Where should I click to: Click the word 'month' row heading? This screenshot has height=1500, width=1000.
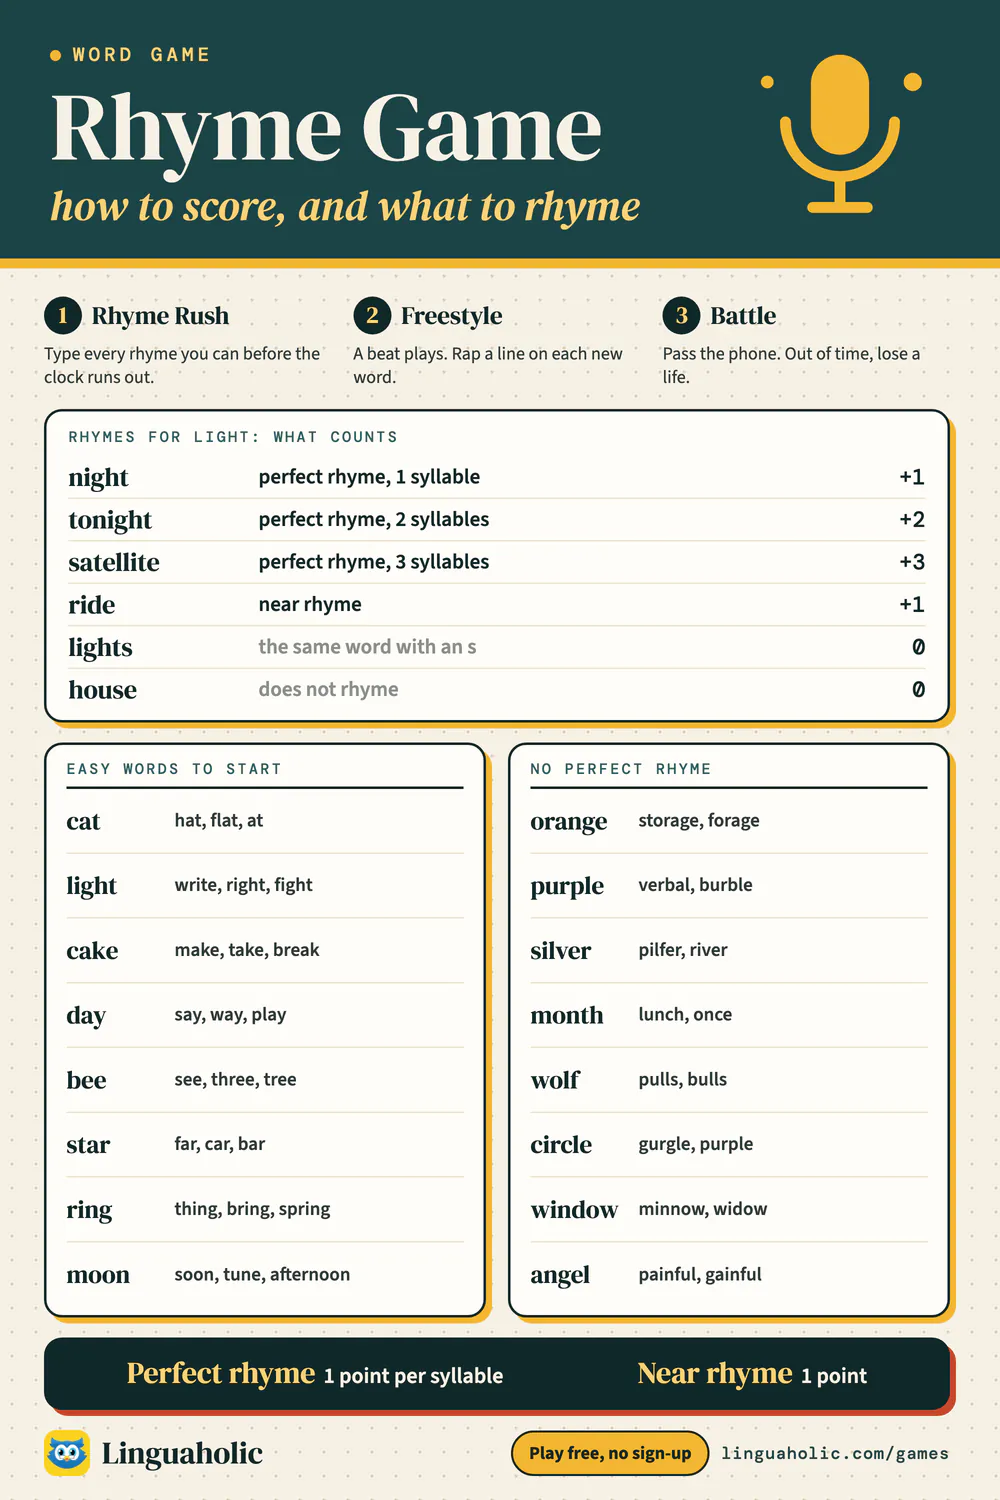567,1016
